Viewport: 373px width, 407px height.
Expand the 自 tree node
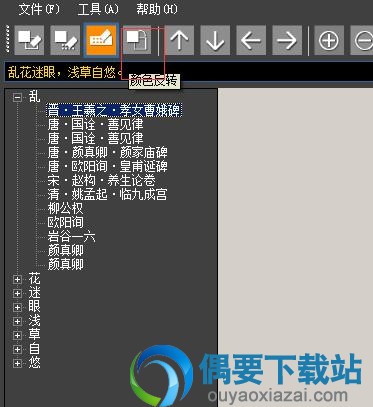[x=17, y=349]
